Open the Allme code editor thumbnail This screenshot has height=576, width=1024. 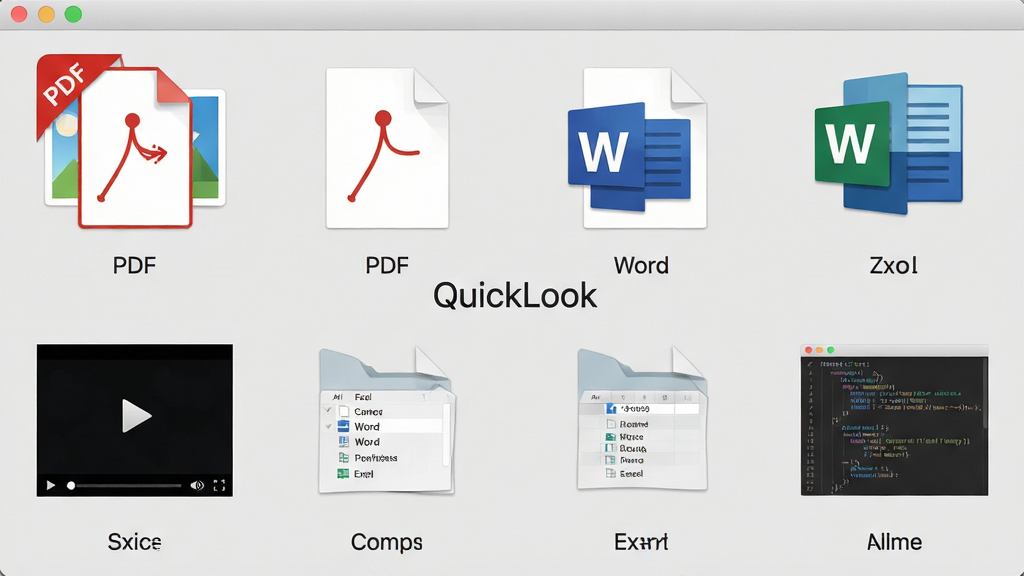click(x=894, y=420)
